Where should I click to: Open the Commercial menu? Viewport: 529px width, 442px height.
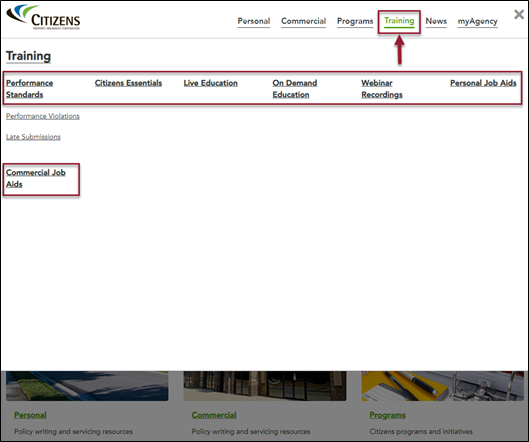(303, 21)
